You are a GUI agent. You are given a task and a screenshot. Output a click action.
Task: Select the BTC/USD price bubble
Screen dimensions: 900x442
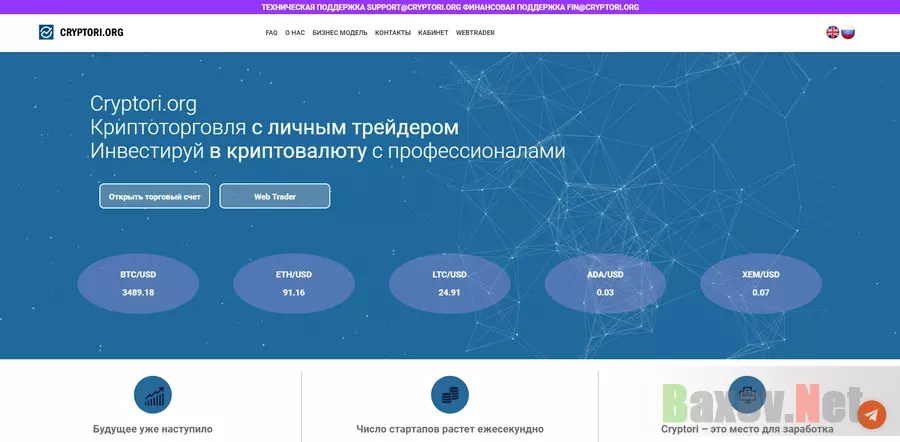138,284
